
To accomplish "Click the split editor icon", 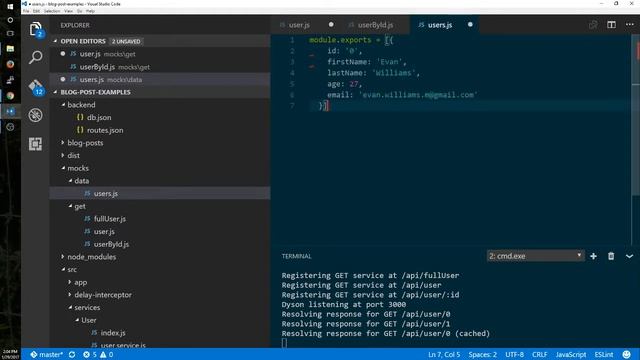I will tap(611, 25).
